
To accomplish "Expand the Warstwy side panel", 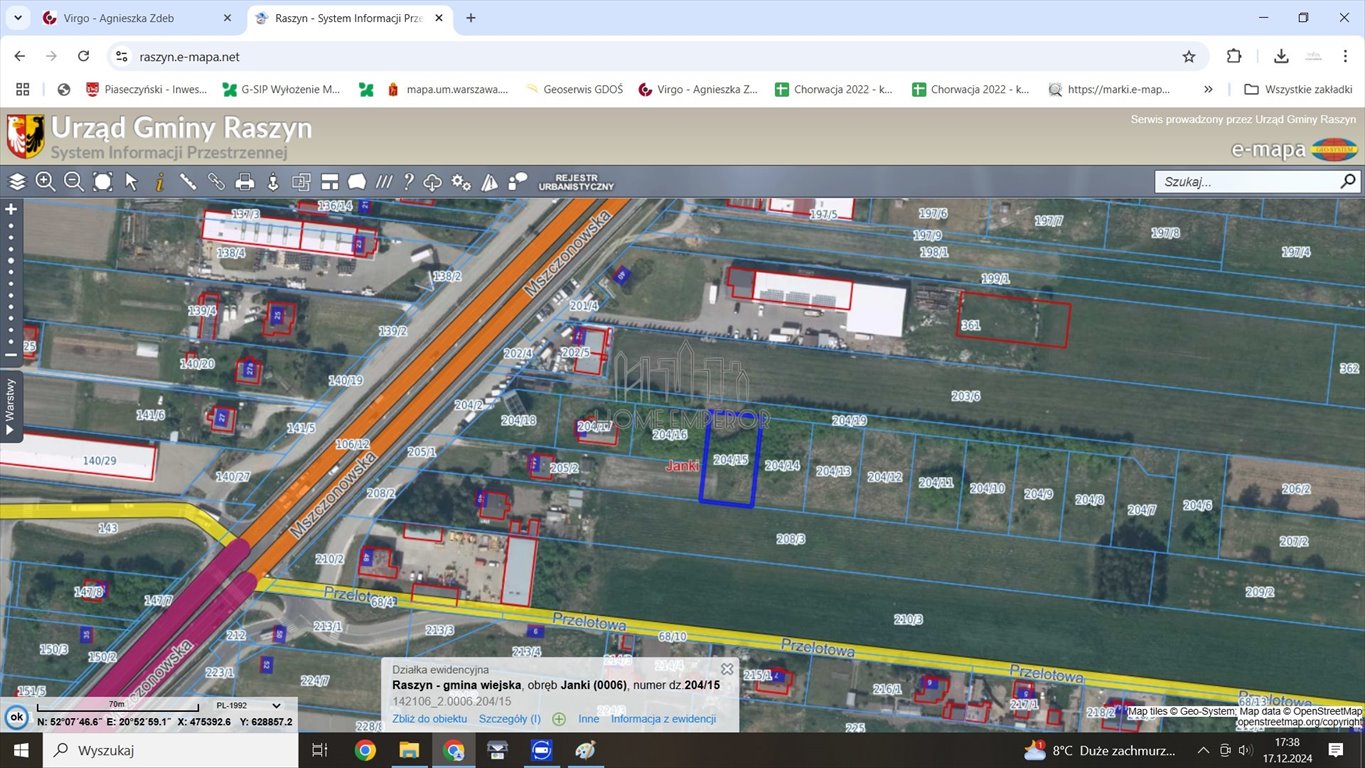I will (x=10, y=405).
